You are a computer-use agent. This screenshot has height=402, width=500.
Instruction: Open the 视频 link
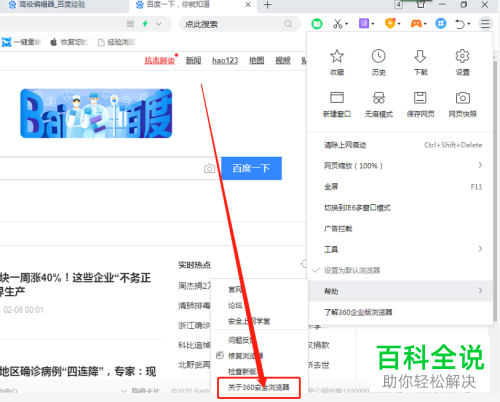tap(283, 61)
